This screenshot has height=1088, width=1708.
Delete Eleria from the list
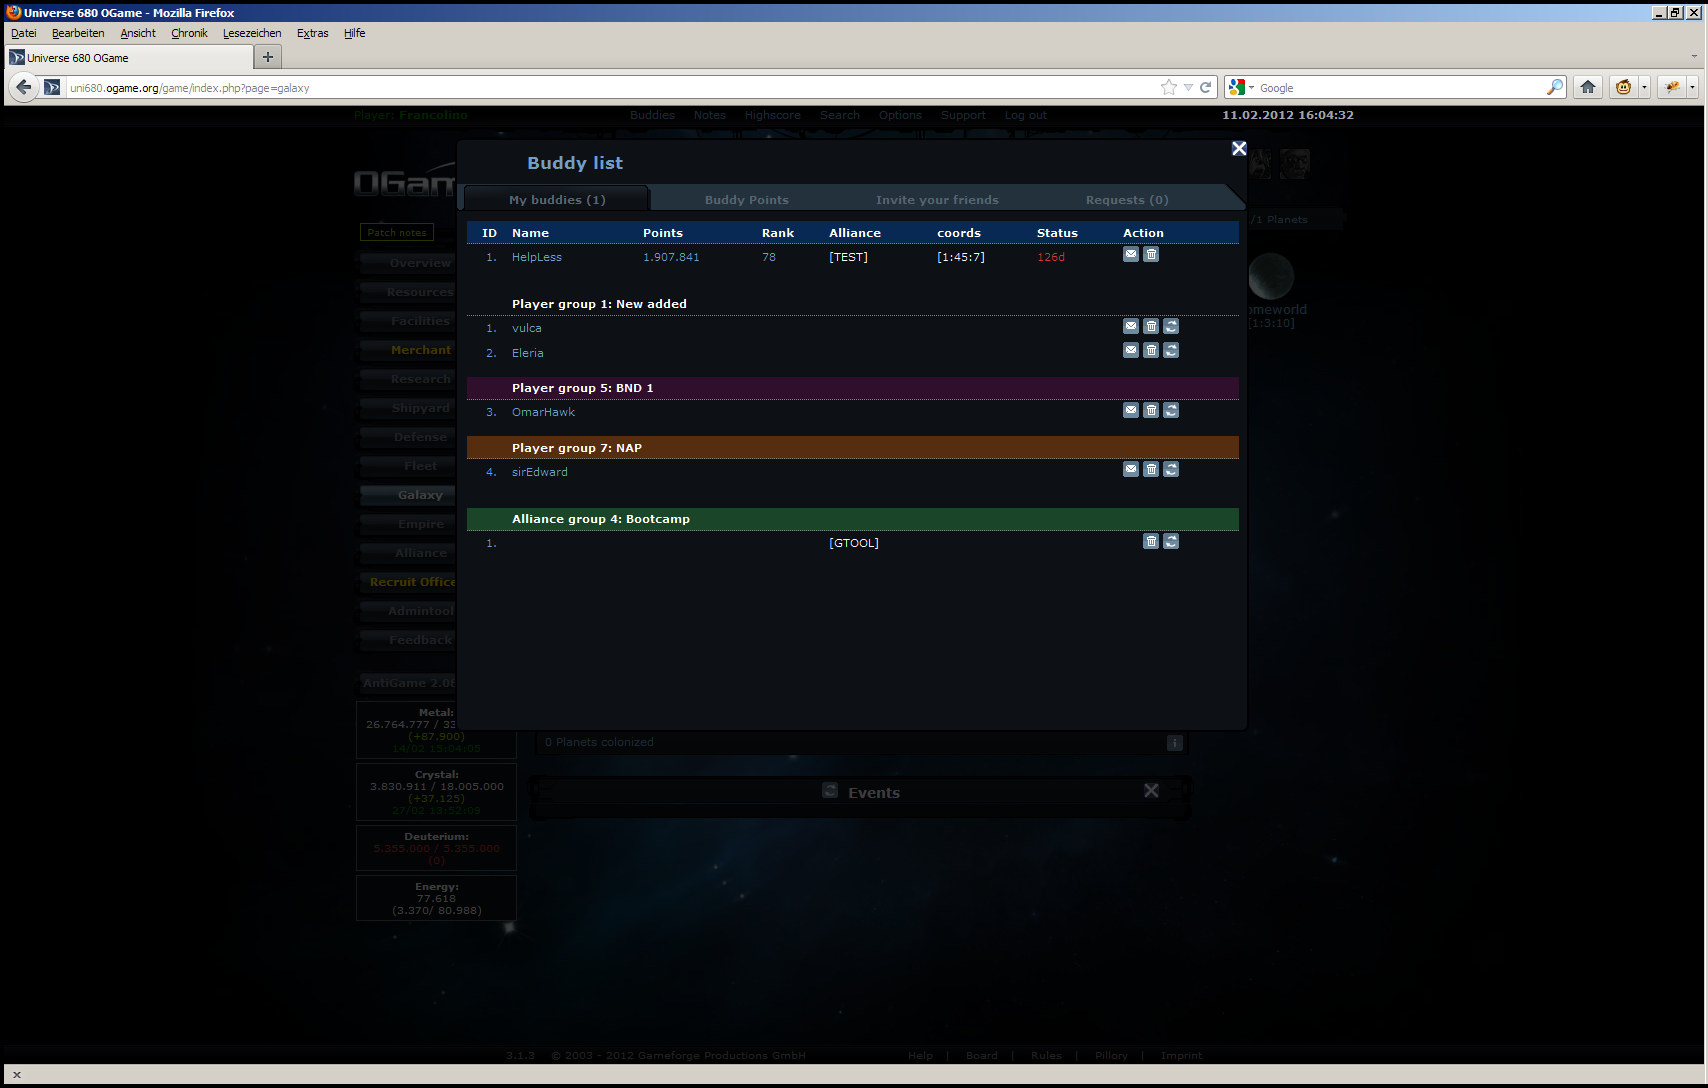[1151, 350]
